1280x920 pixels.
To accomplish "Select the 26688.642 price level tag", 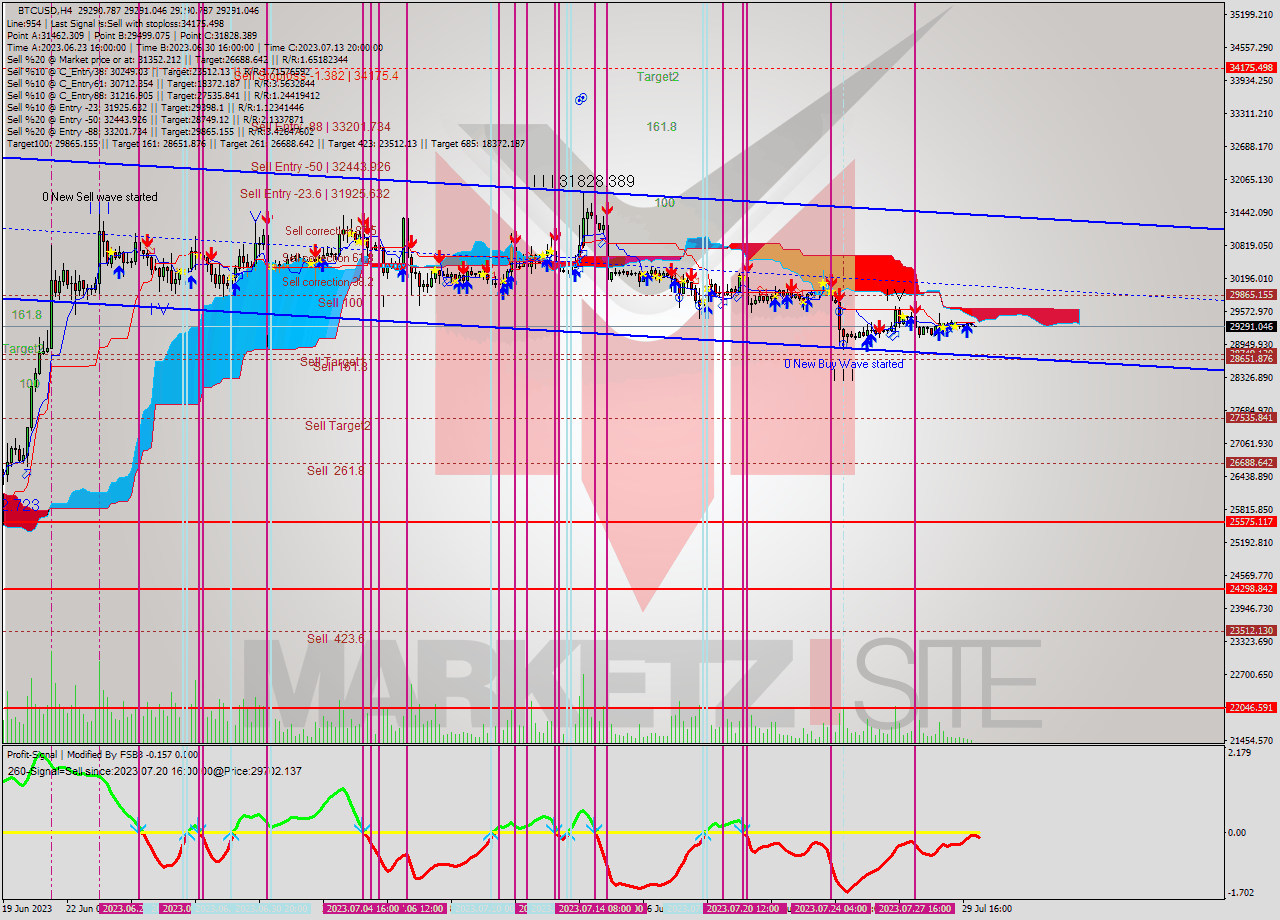I will pos(1251,463).
